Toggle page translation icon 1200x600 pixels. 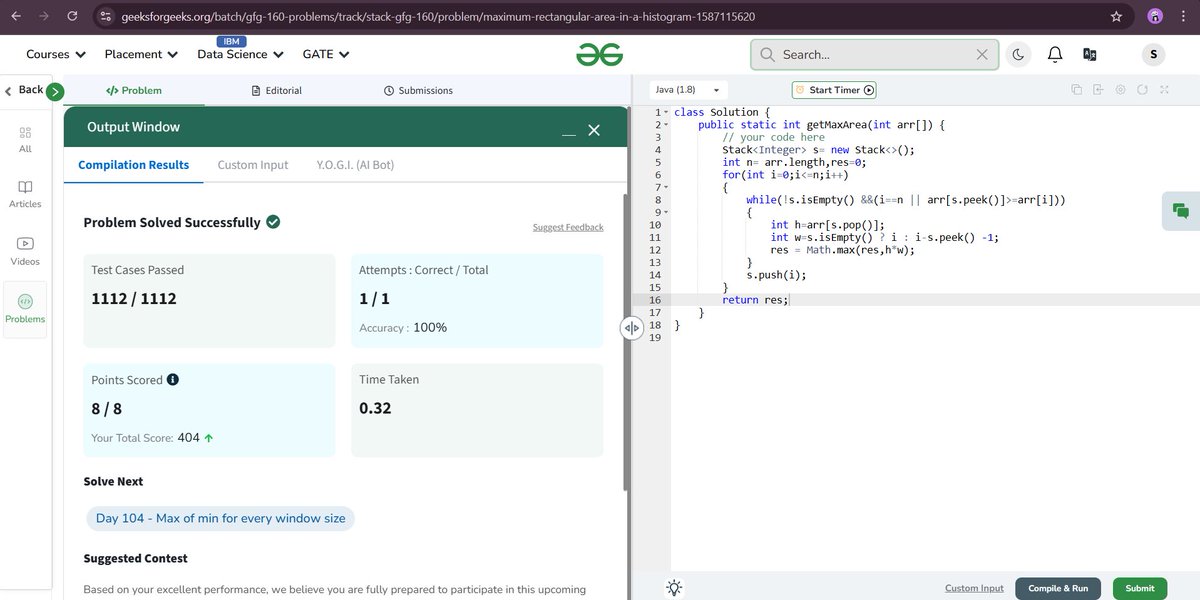click(1090, 55)
